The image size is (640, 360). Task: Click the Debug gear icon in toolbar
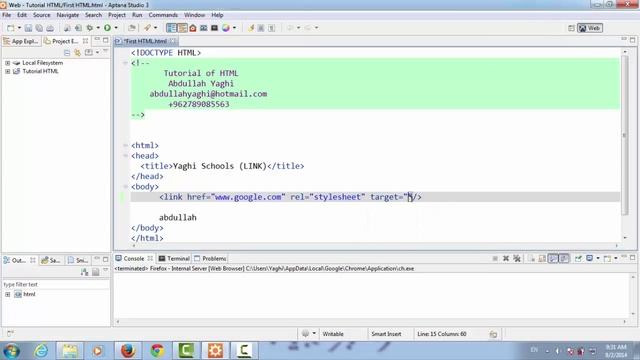point(90,28)
